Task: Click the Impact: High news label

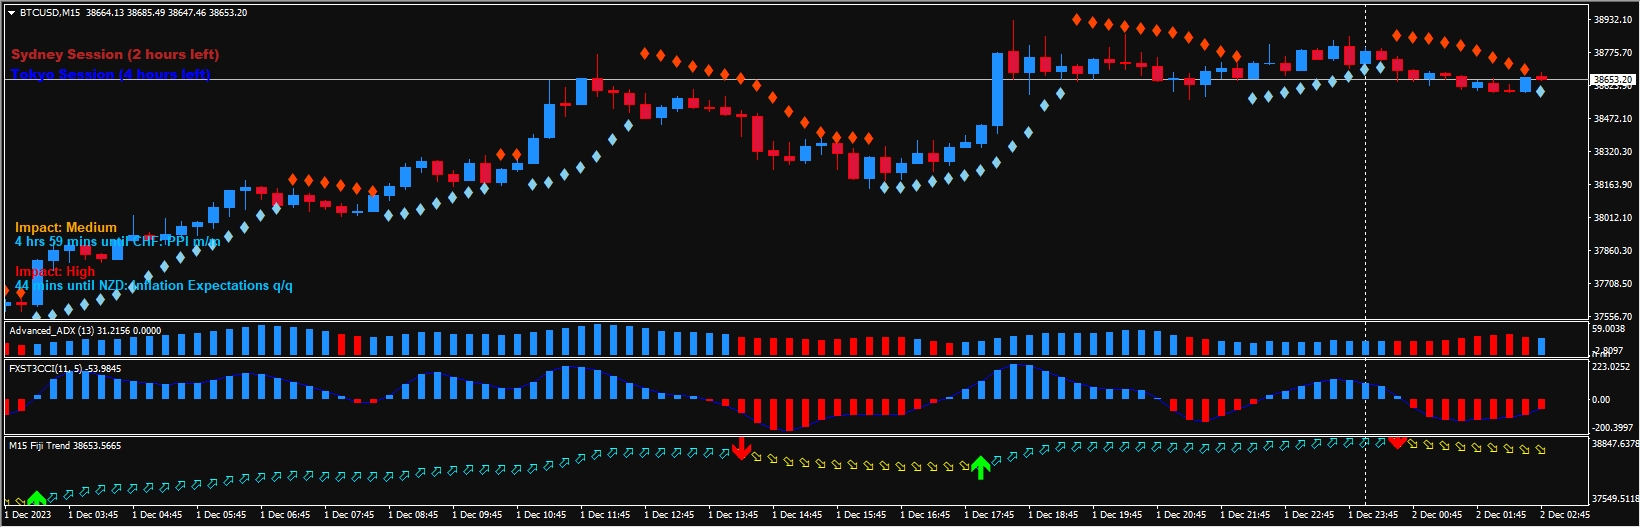Action: tap(55, 272)
